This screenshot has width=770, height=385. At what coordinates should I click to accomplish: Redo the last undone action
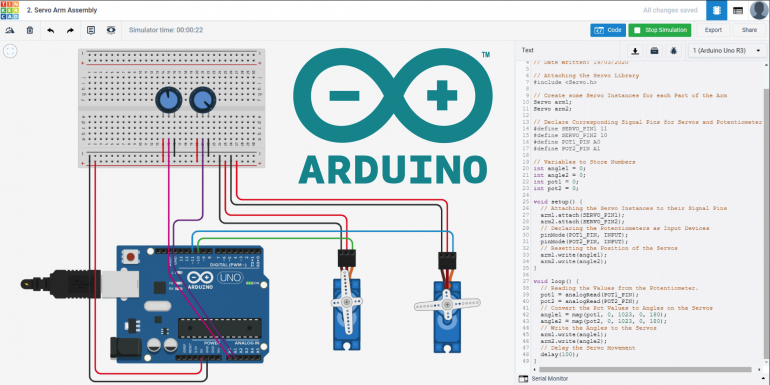tap(70, 30)
